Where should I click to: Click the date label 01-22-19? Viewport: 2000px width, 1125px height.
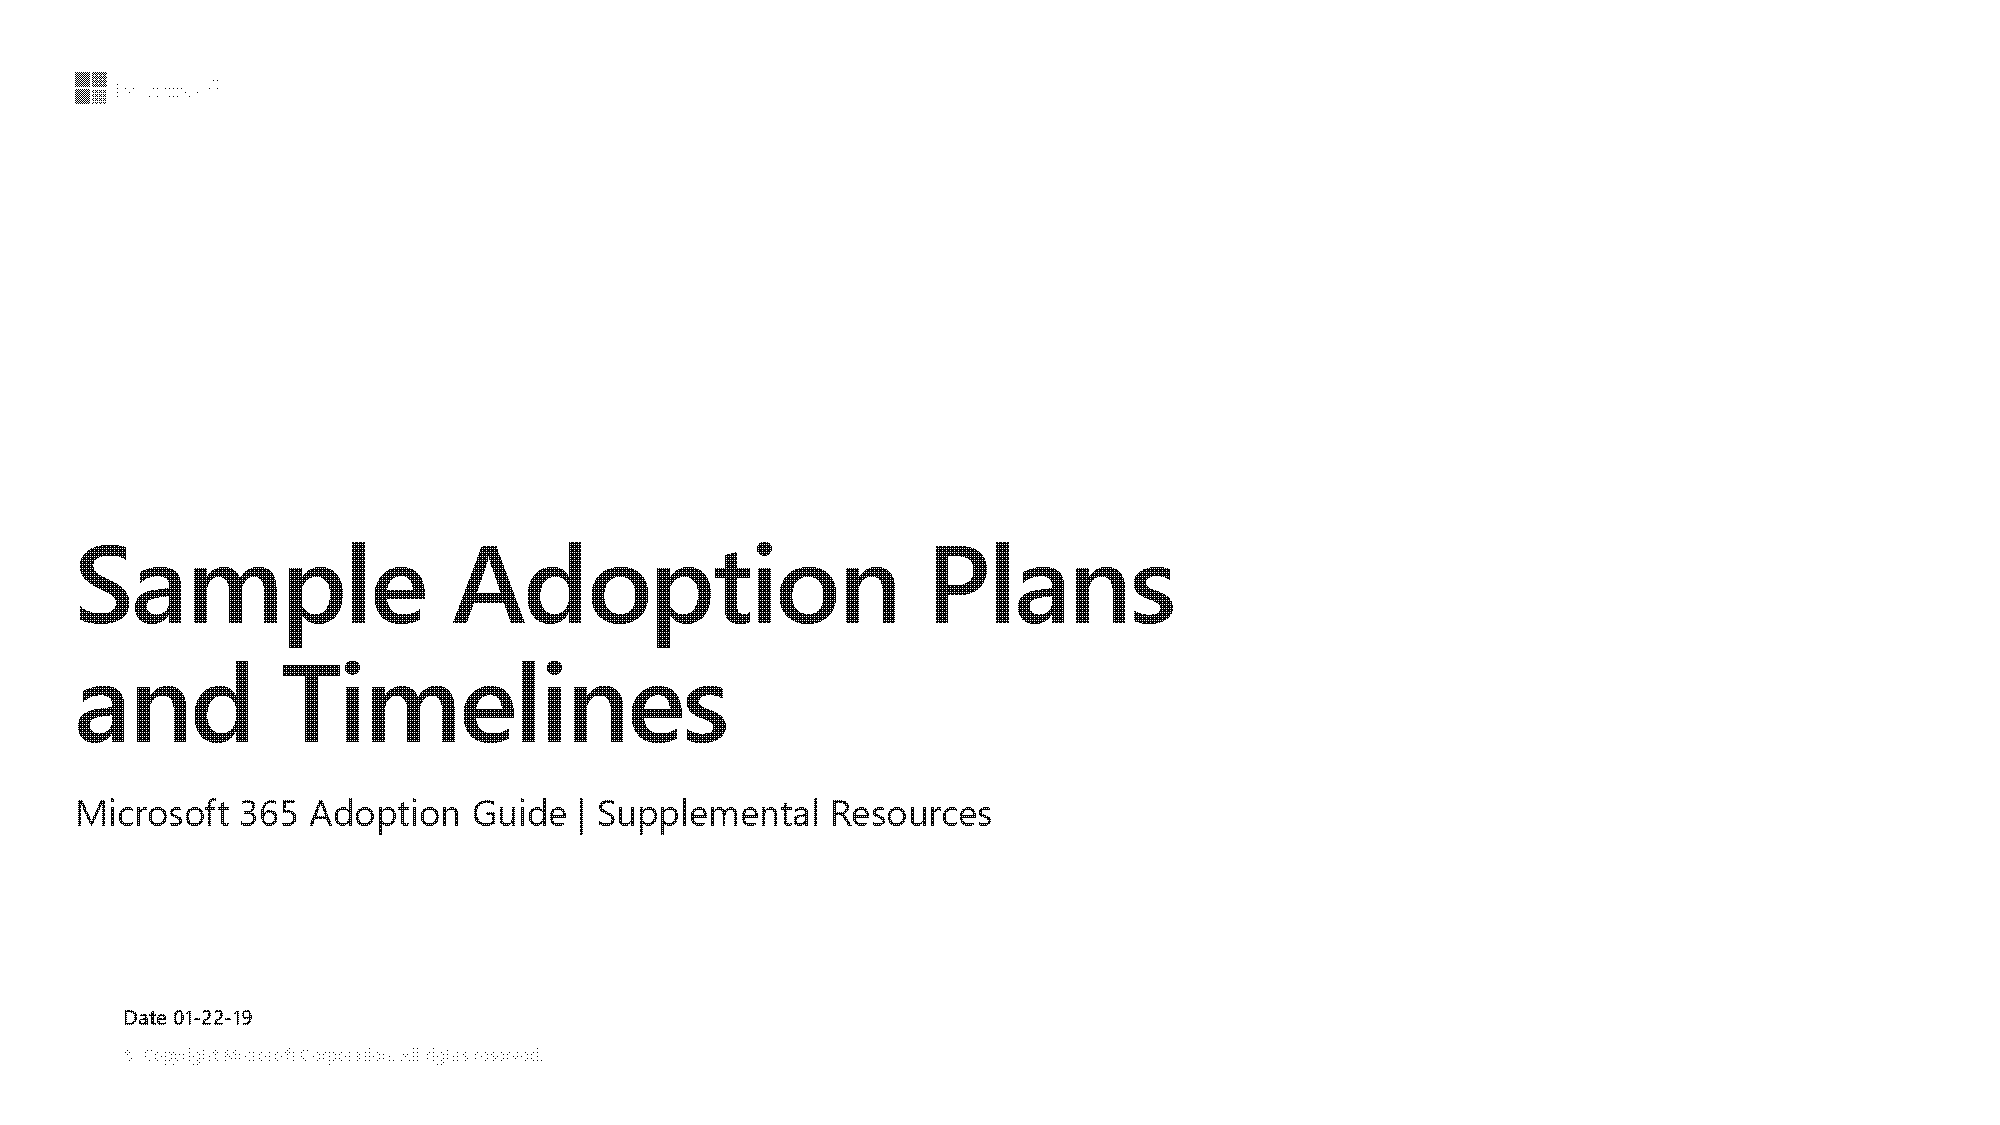187,1016
